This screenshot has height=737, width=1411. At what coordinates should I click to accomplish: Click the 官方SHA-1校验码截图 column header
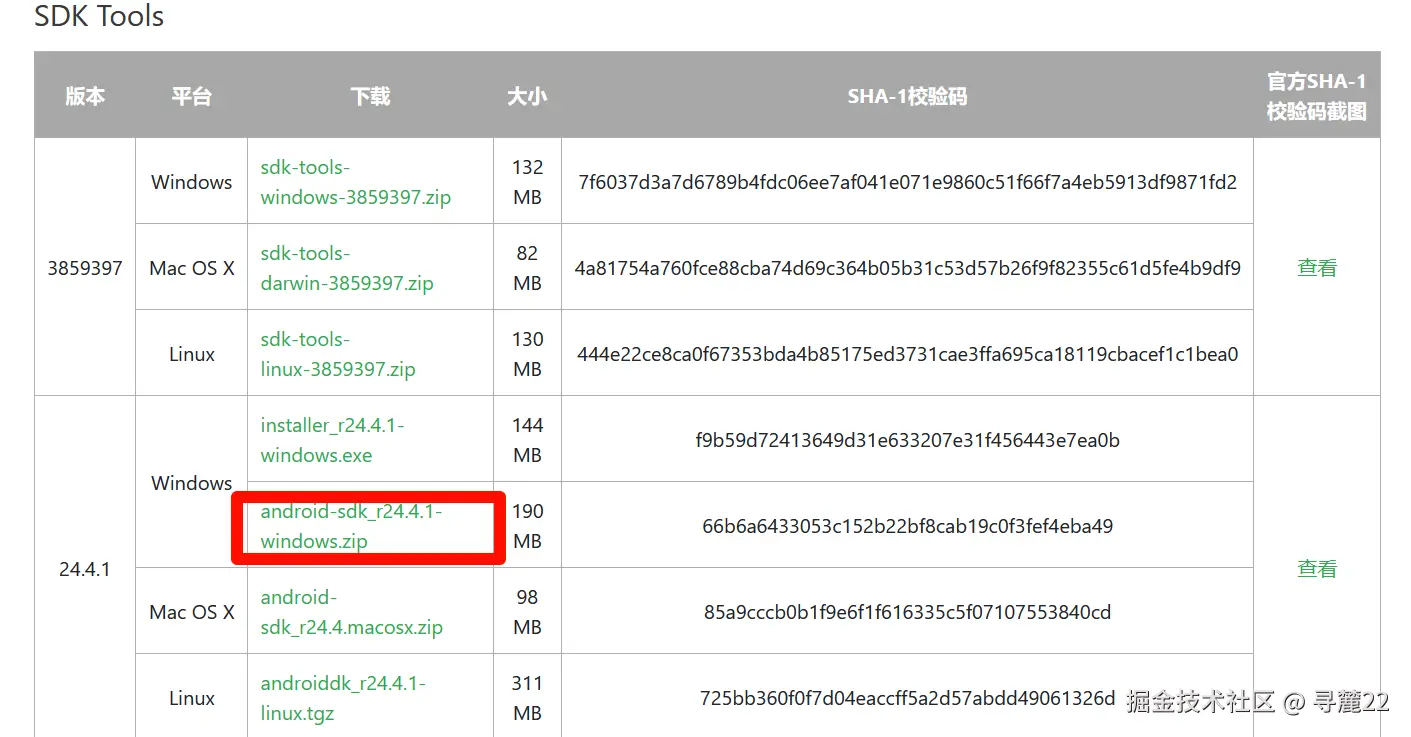tap(1316, 96)
